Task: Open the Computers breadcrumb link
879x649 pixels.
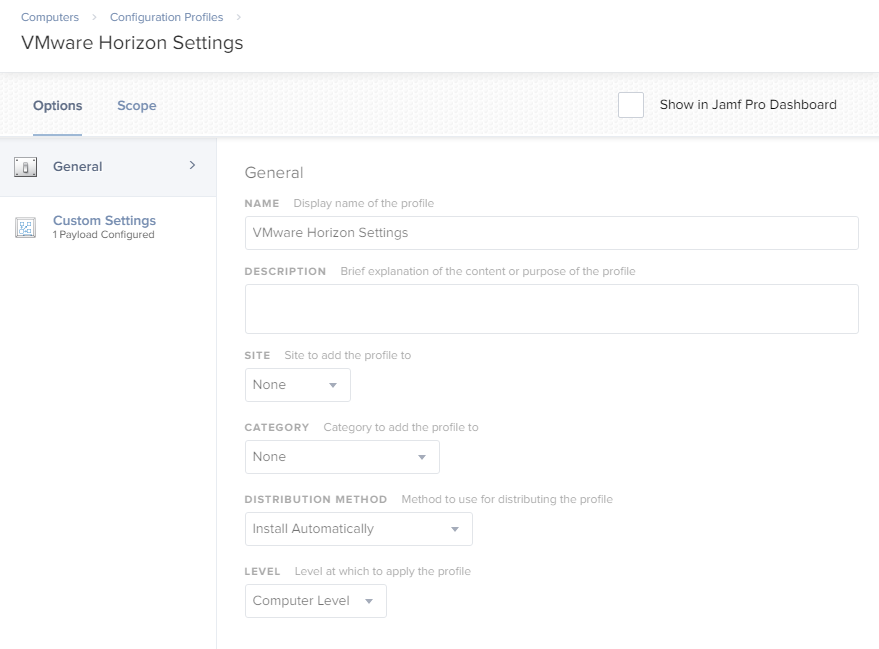Action: 50,17
